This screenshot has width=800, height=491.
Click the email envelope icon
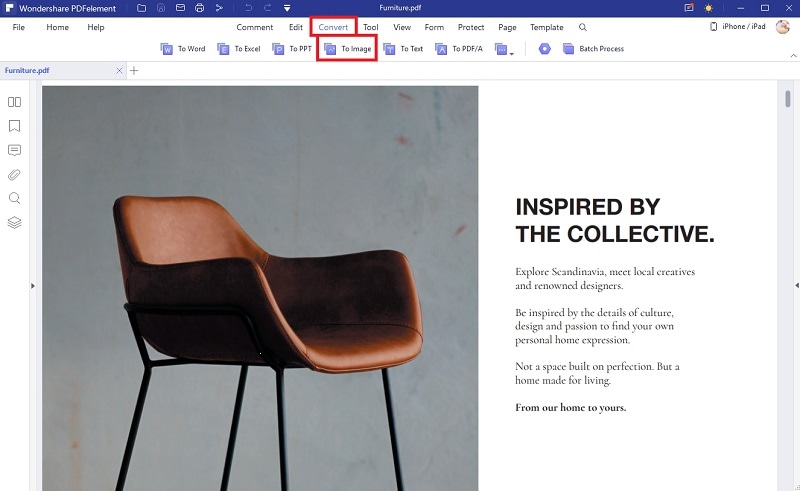click(x=180, y=8)
